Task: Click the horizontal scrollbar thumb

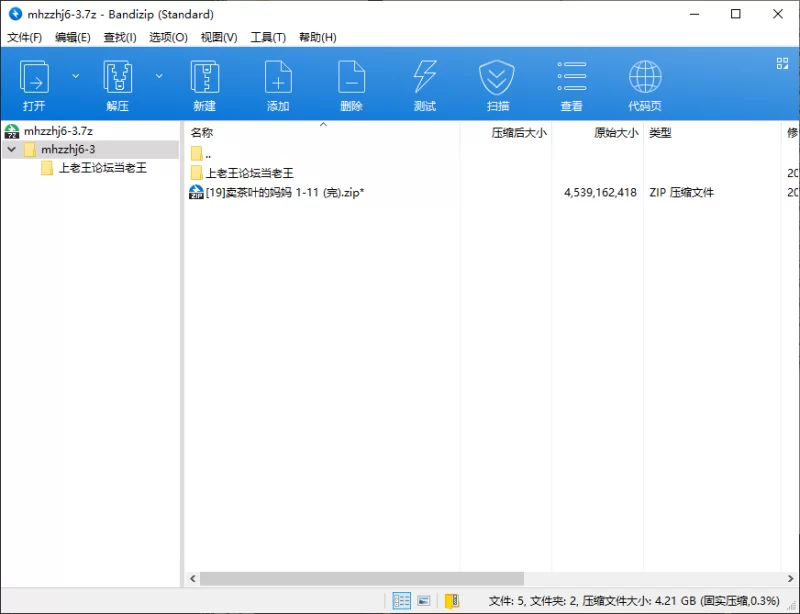Action: pos(362,578)
